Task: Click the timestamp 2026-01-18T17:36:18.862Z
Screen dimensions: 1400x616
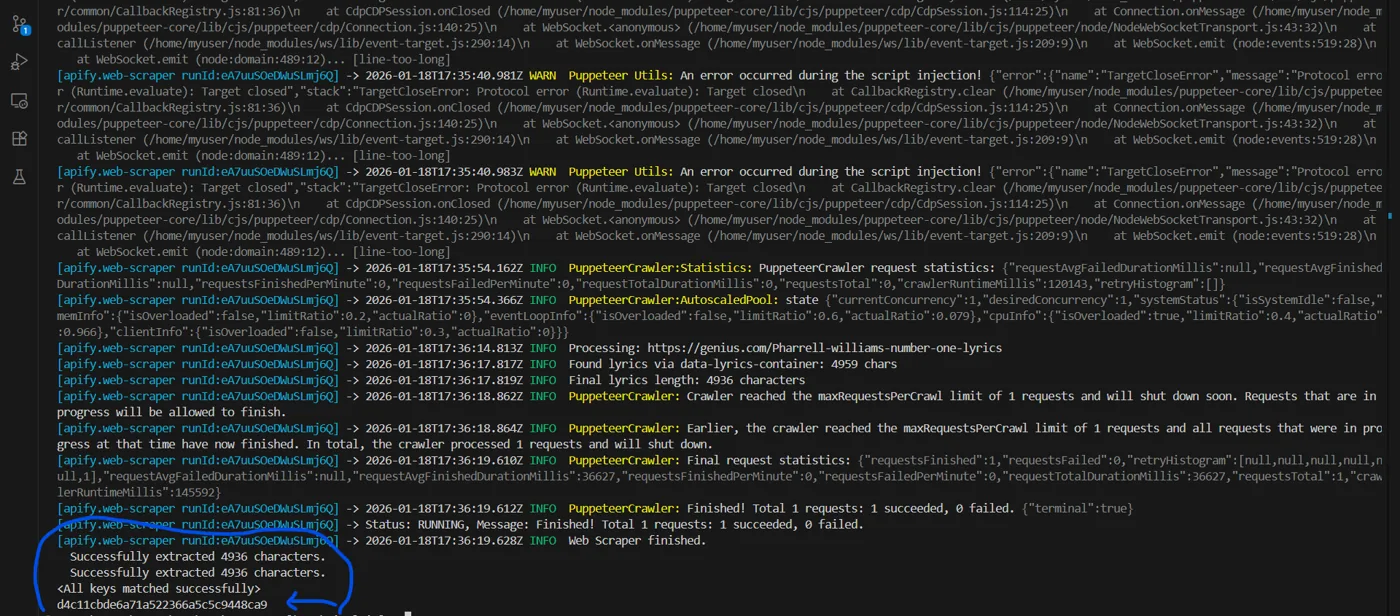Action: (444, 396)
